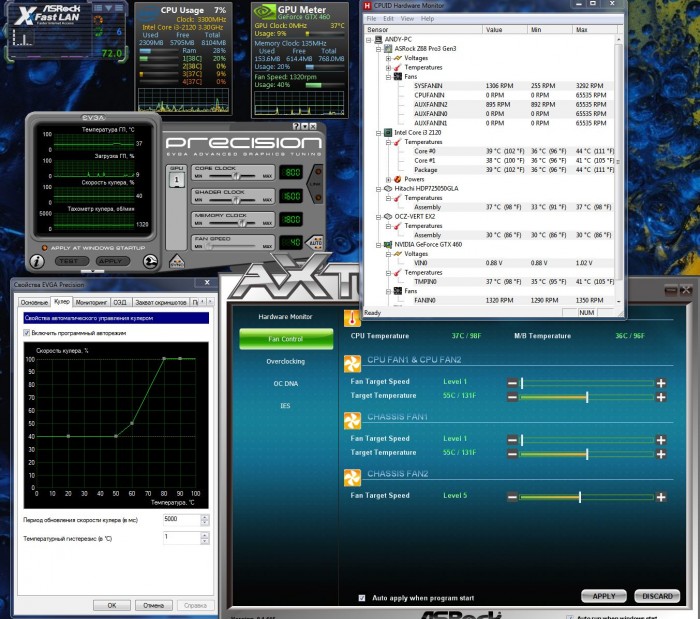Toggle Apply at Windows Startup indicator
700x619 pixels.
[44, 248]
